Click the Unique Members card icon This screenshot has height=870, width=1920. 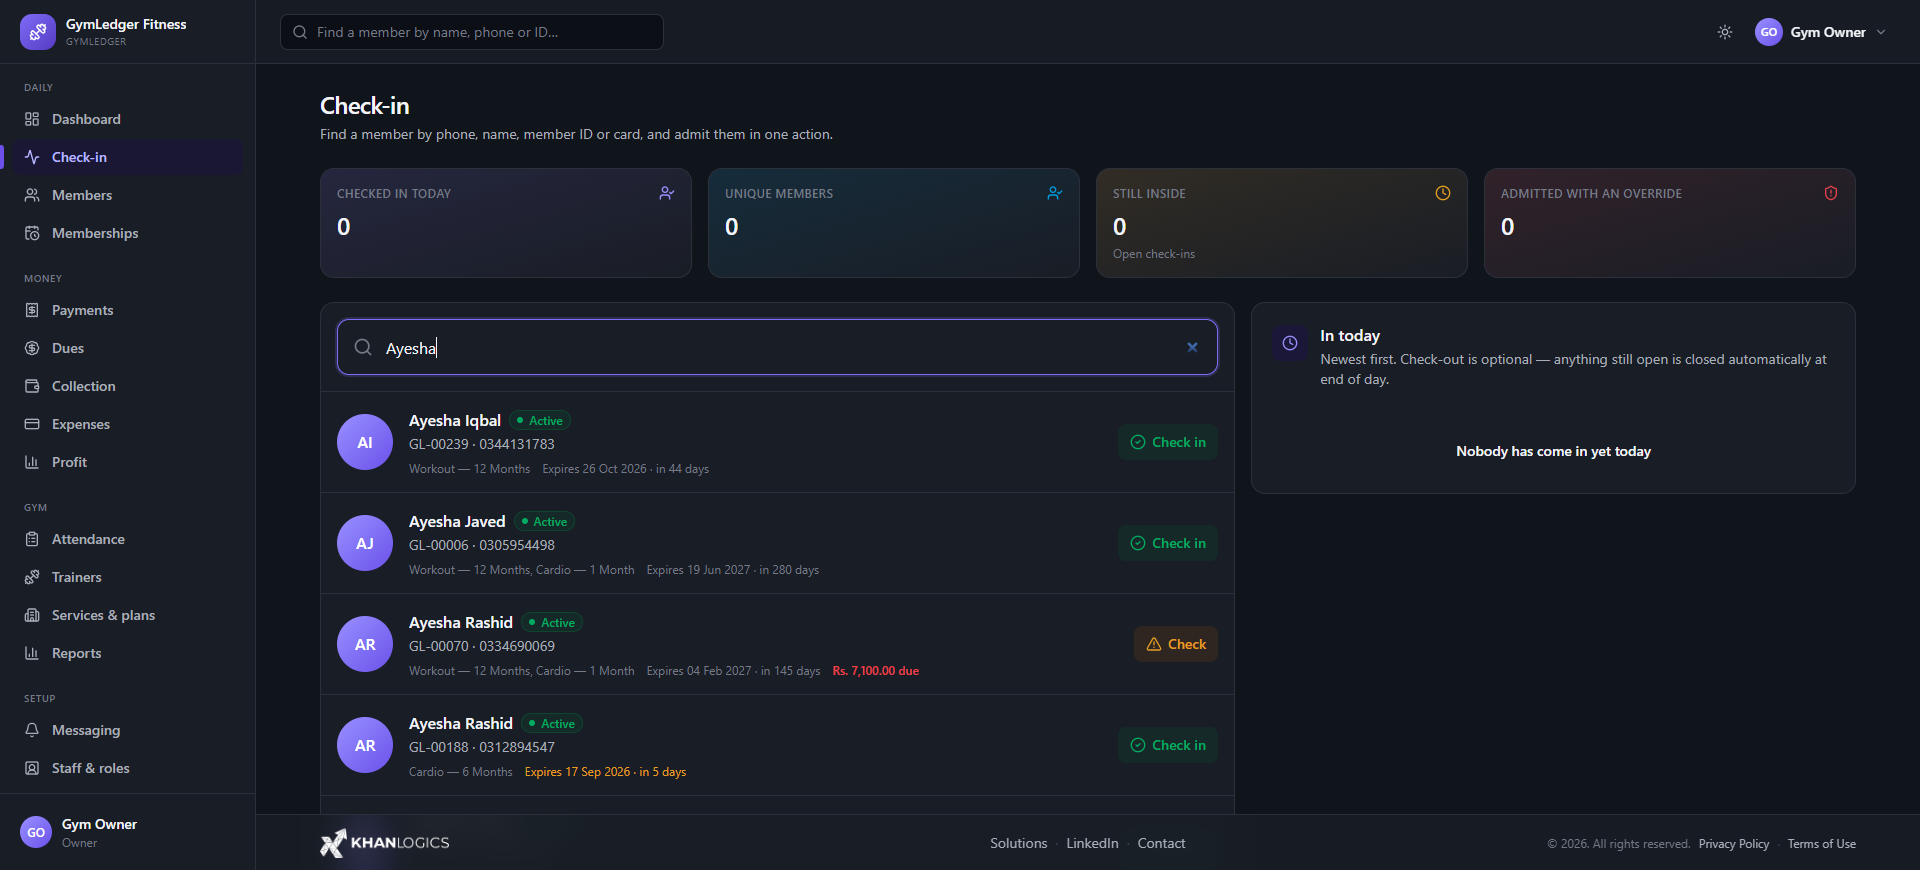[x=1055, y=193]
